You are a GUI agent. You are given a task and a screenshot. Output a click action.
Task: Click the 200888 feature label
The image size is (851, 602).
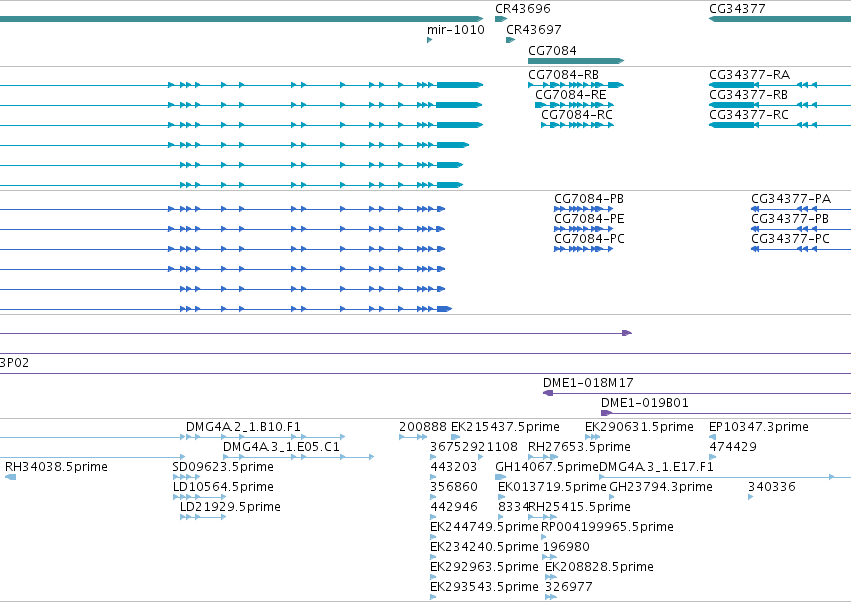coord(423,427)
